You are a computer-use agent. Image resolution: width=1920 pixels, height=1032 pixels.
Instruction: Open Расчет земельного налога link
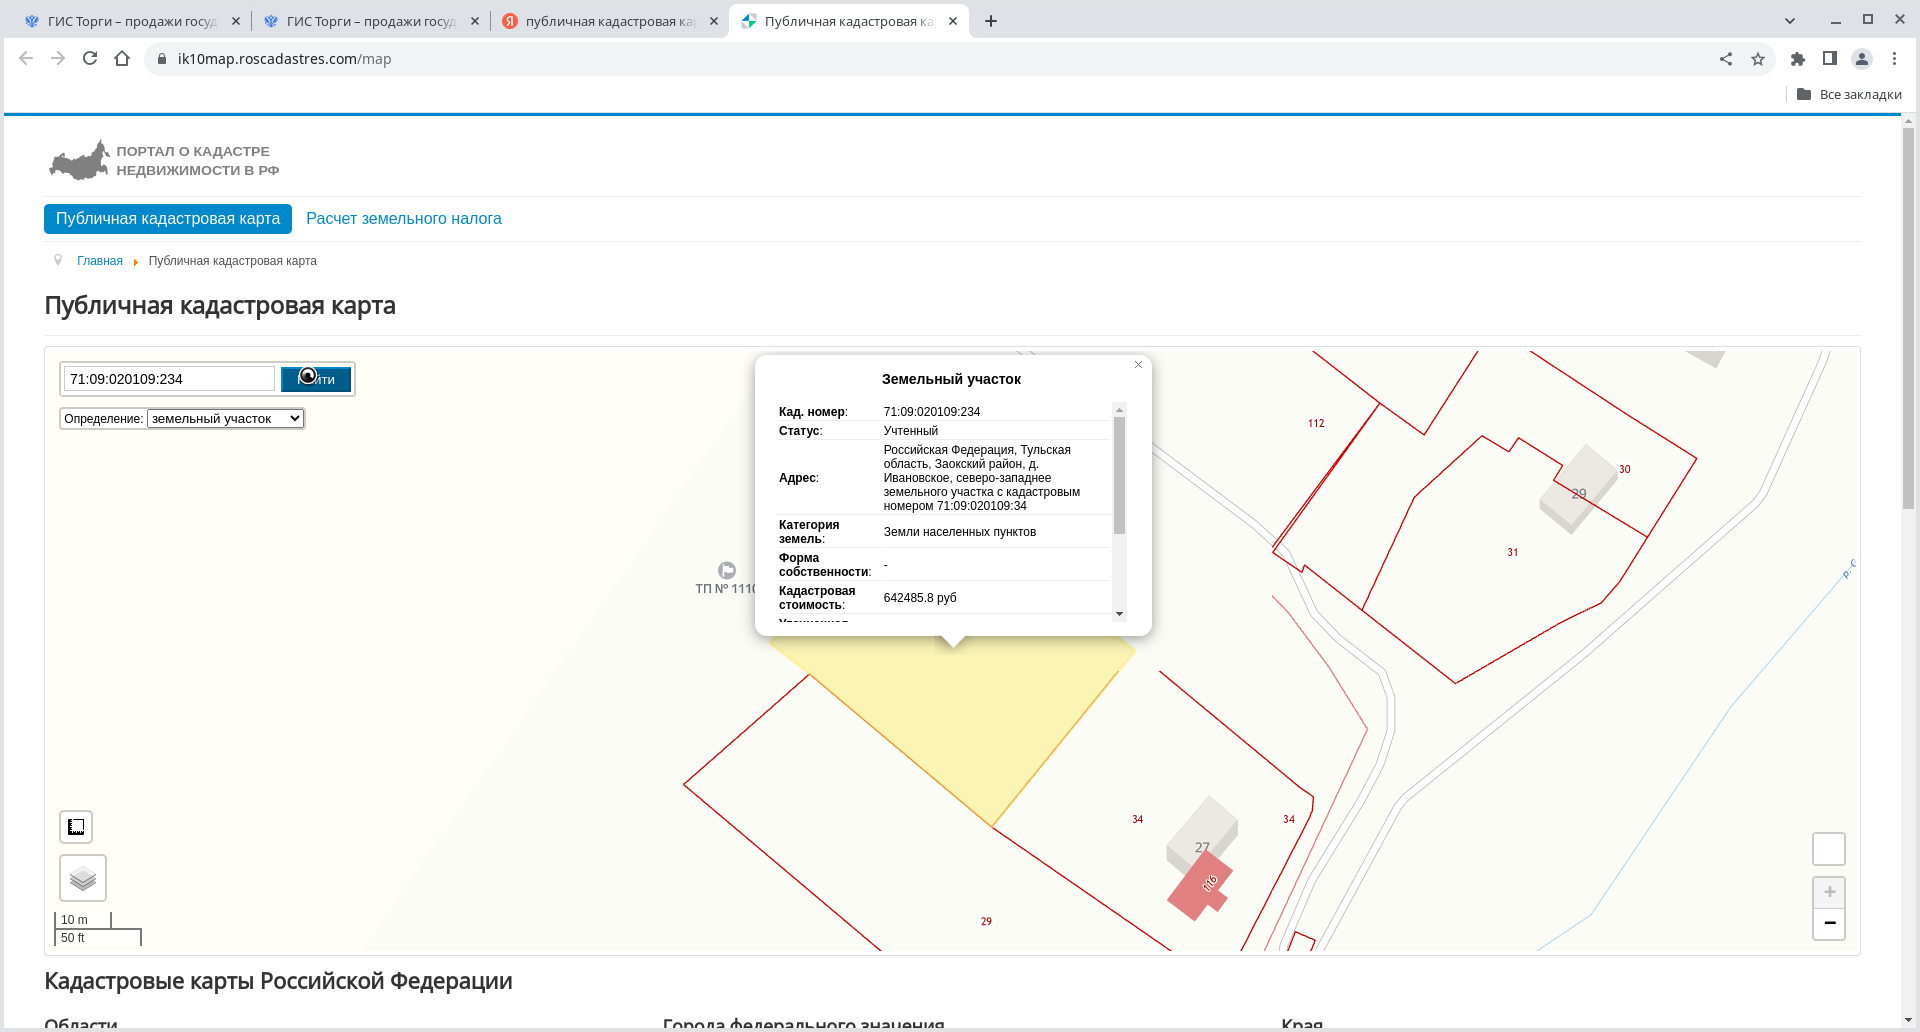403,219
